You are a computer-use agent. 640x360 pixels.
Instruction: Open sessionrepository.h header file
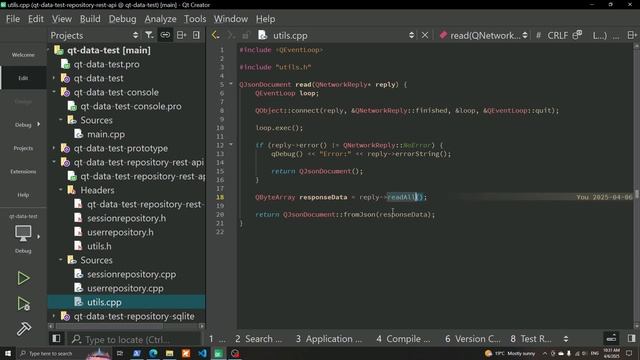126,218
